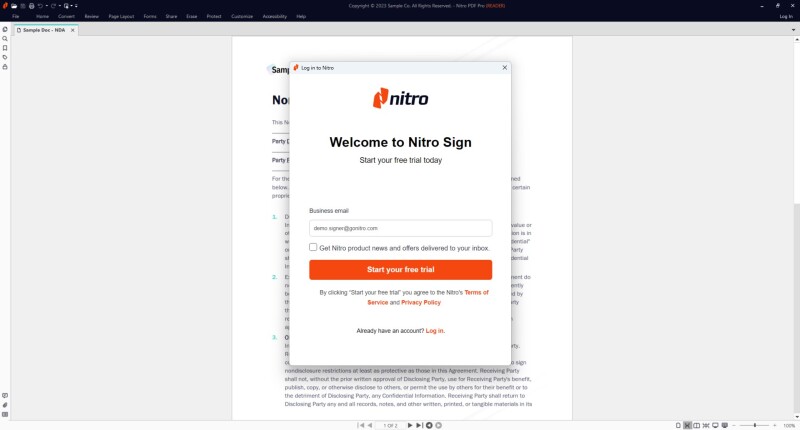The image size is (800, 430).
Task: Click the Open folder icon in quick access toolbar
Action: click(14, 6)
